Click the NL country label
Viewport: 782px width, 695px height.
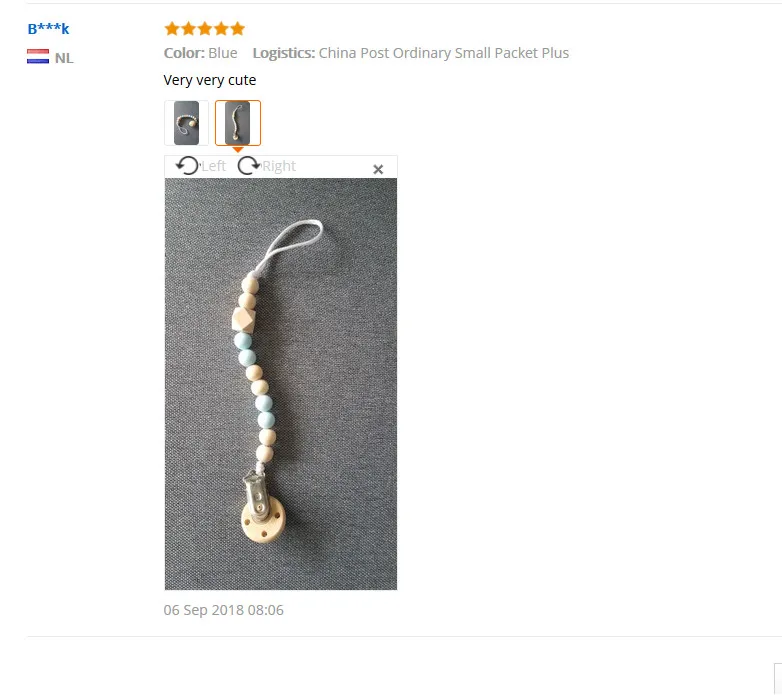pyautogui.click(x=64, y=58)
